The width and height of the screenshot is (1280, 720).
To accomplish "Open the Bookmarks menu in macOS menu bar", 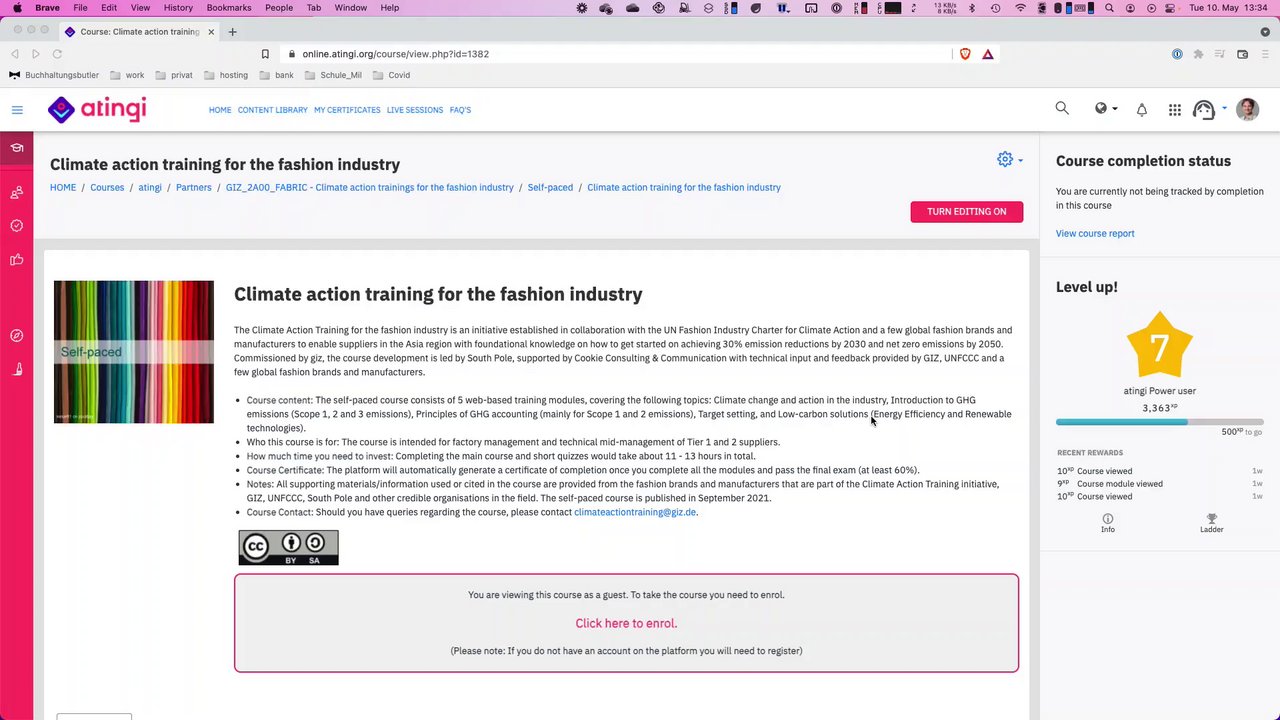I will pyautogui.click(x=229, y=8).
